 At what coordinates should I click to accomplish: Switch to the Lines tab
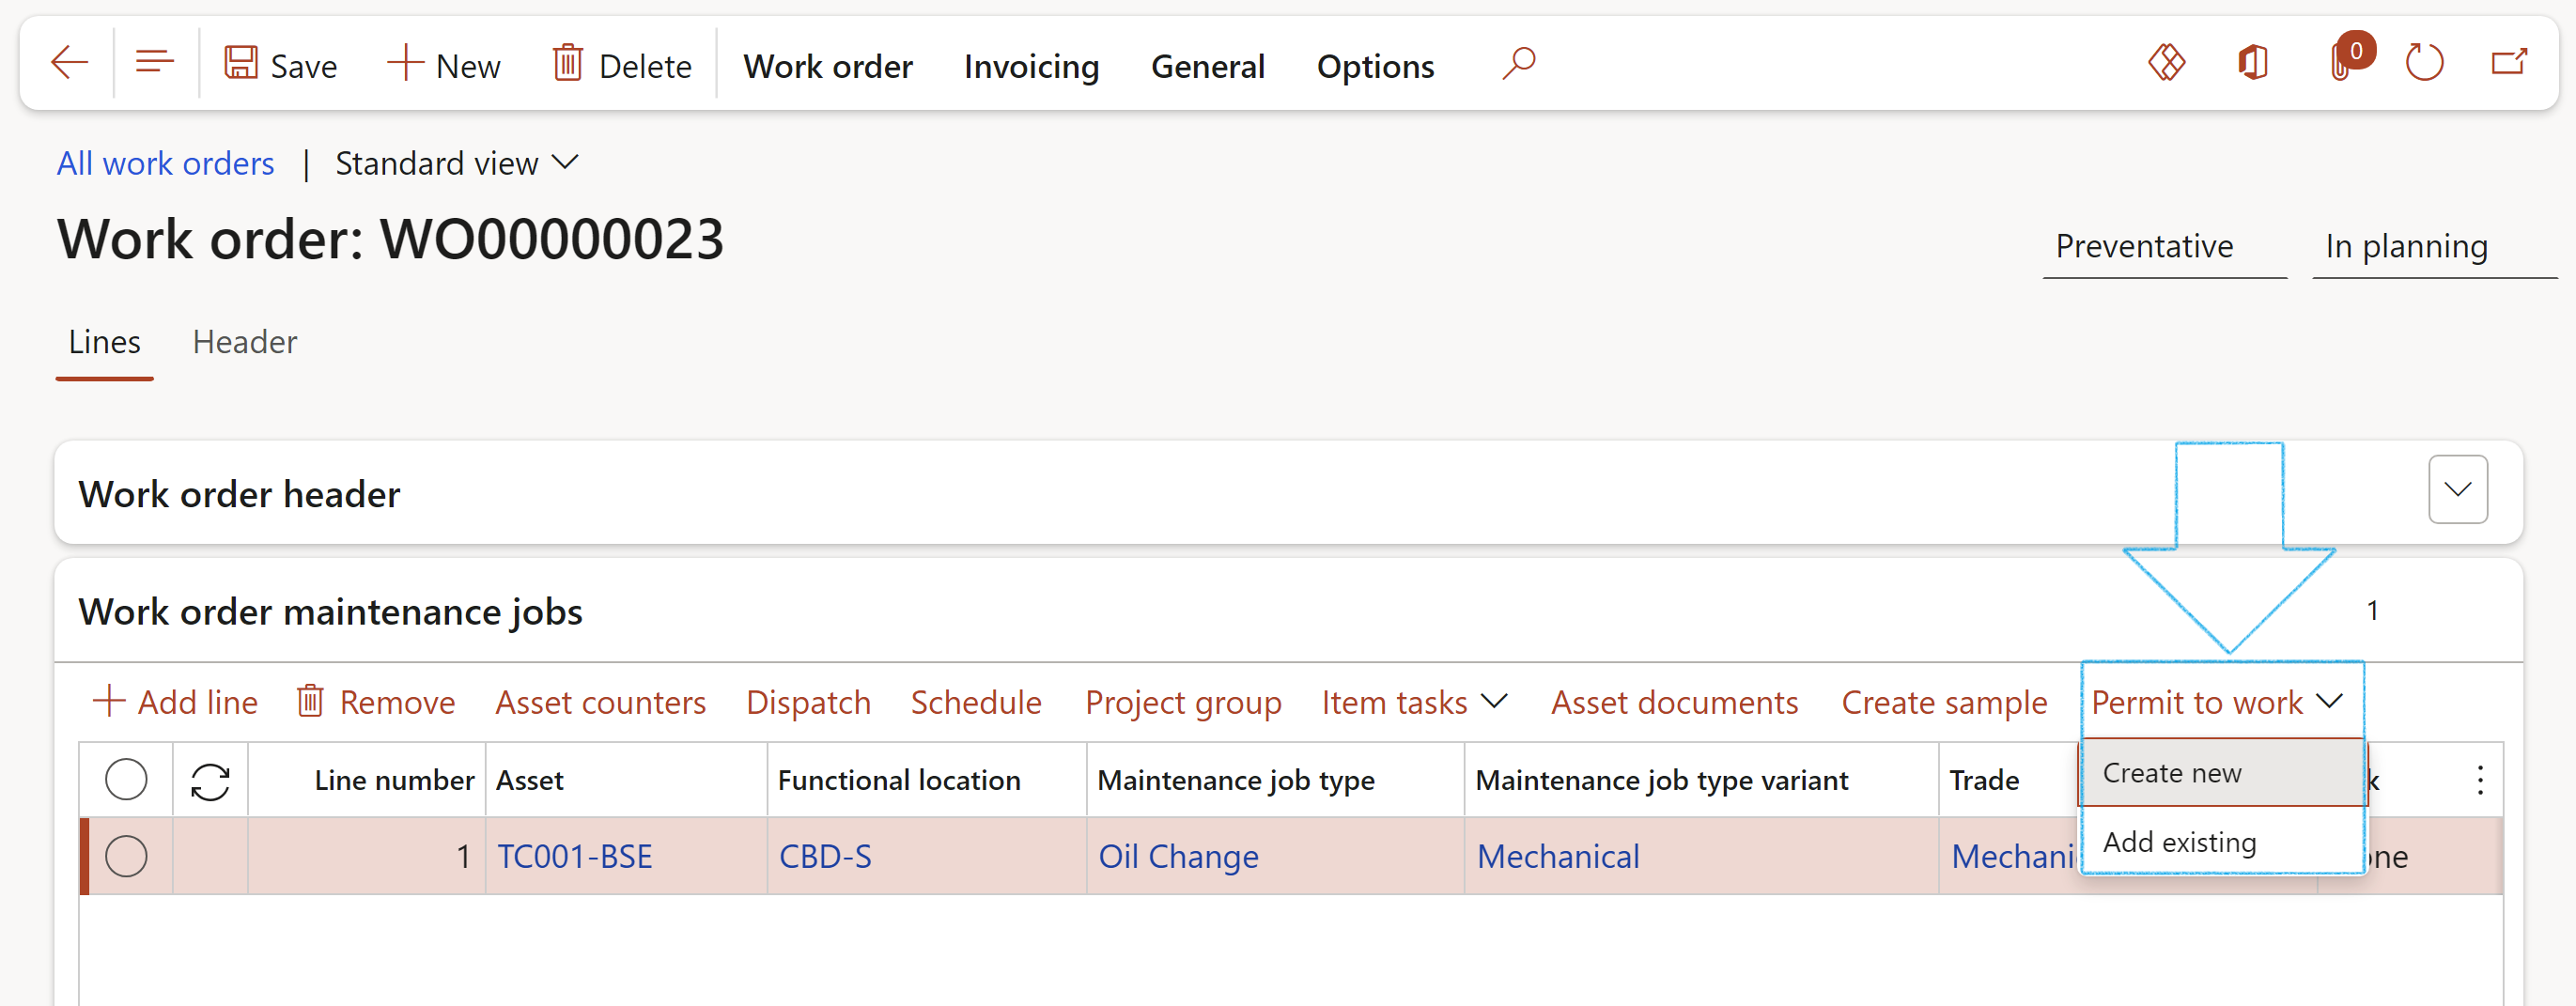point(104,342)
